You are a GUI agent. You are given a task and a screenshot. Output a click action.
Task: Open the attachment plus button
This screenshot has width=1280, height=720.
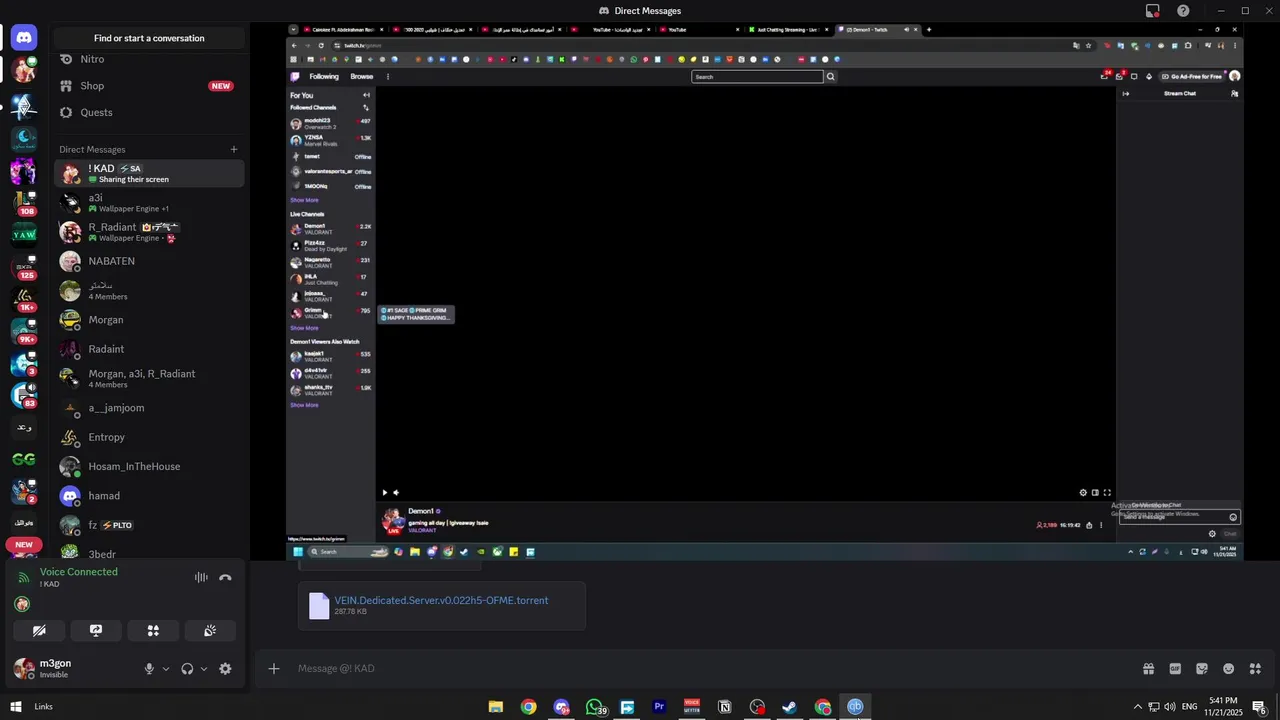(x=274, y=668)
